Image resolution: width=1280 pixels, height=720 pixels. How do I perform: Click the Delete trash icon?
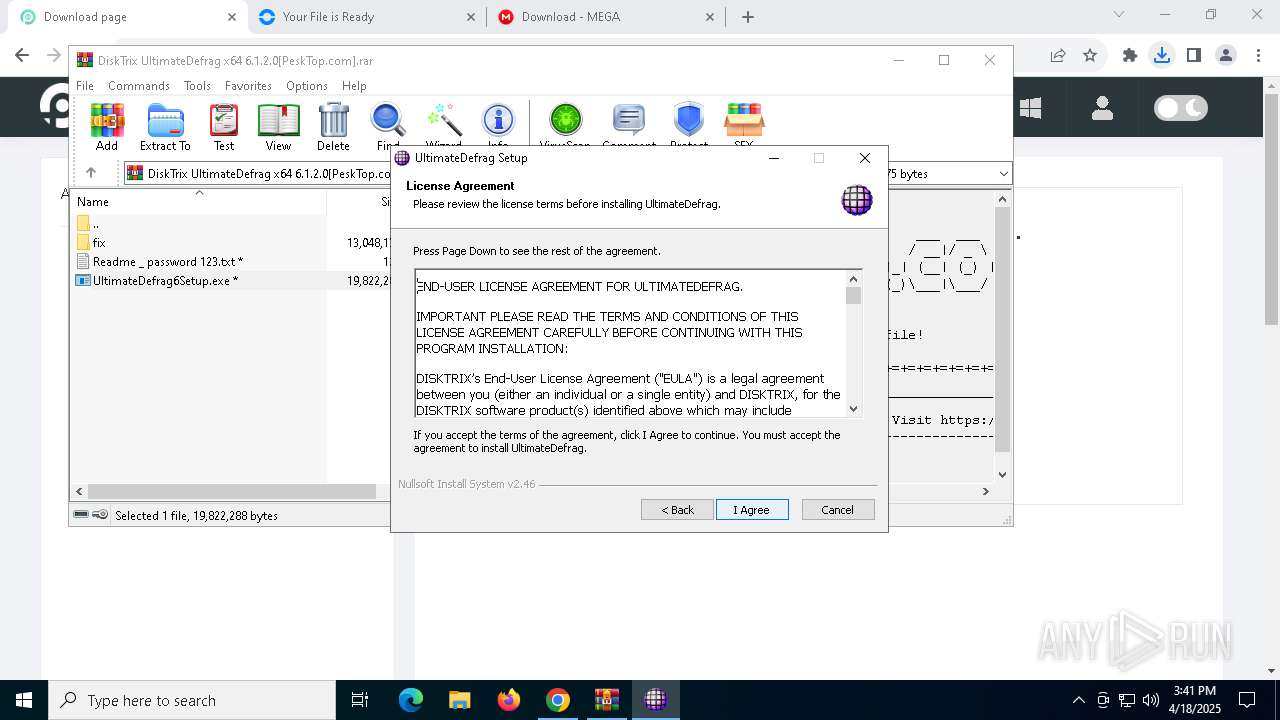point(333,127)
